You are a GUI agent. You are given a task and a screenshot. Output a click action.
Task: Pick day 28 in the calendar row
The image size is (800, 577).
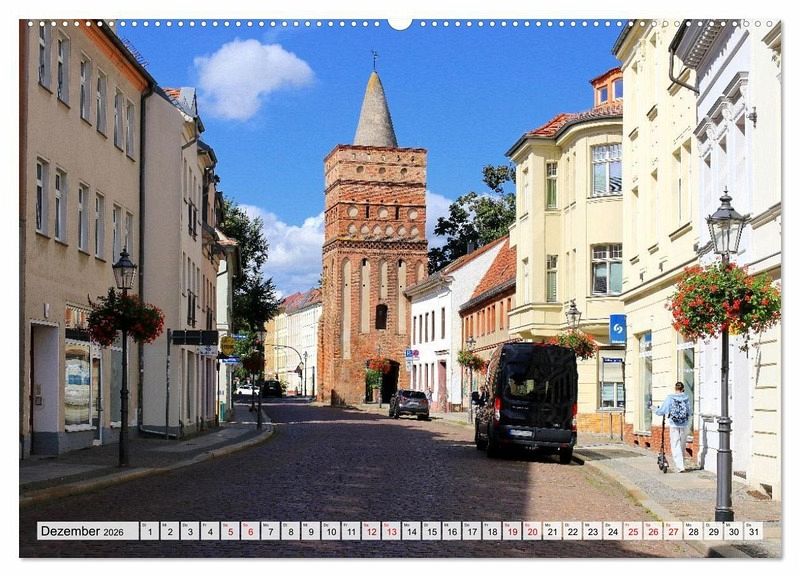692,531
